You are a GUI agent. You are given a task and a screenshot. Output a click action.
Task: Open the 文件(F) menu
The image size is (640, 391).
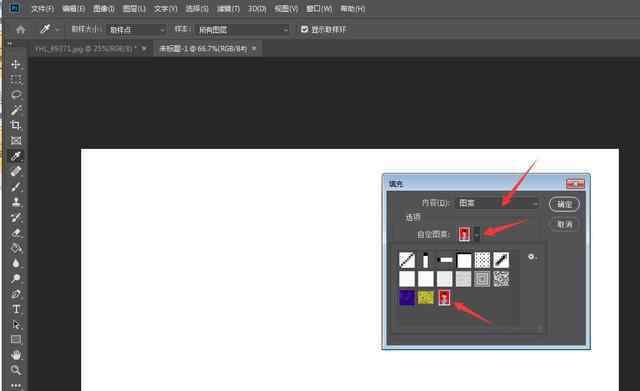pyautogui.click(x=42, y=9)
